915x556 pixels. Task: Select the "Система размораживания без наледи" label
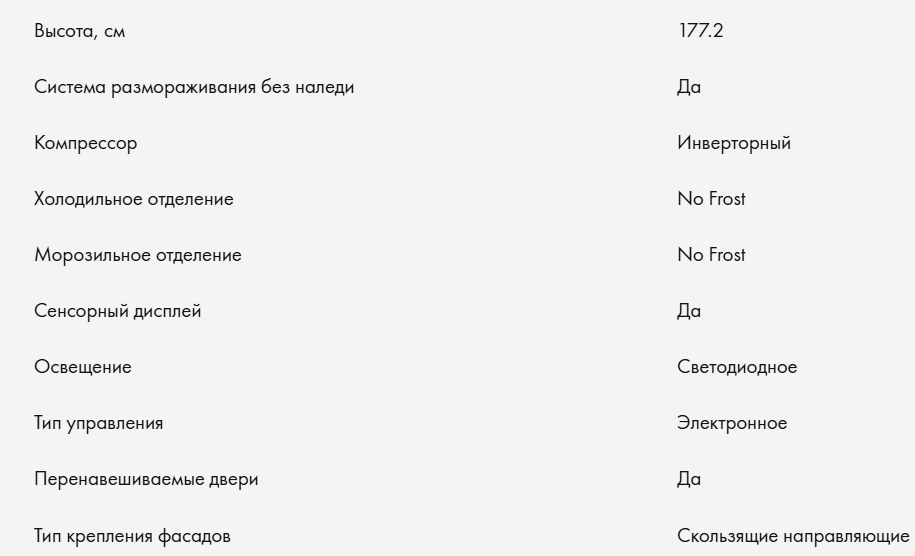click(x=194, y=87)
